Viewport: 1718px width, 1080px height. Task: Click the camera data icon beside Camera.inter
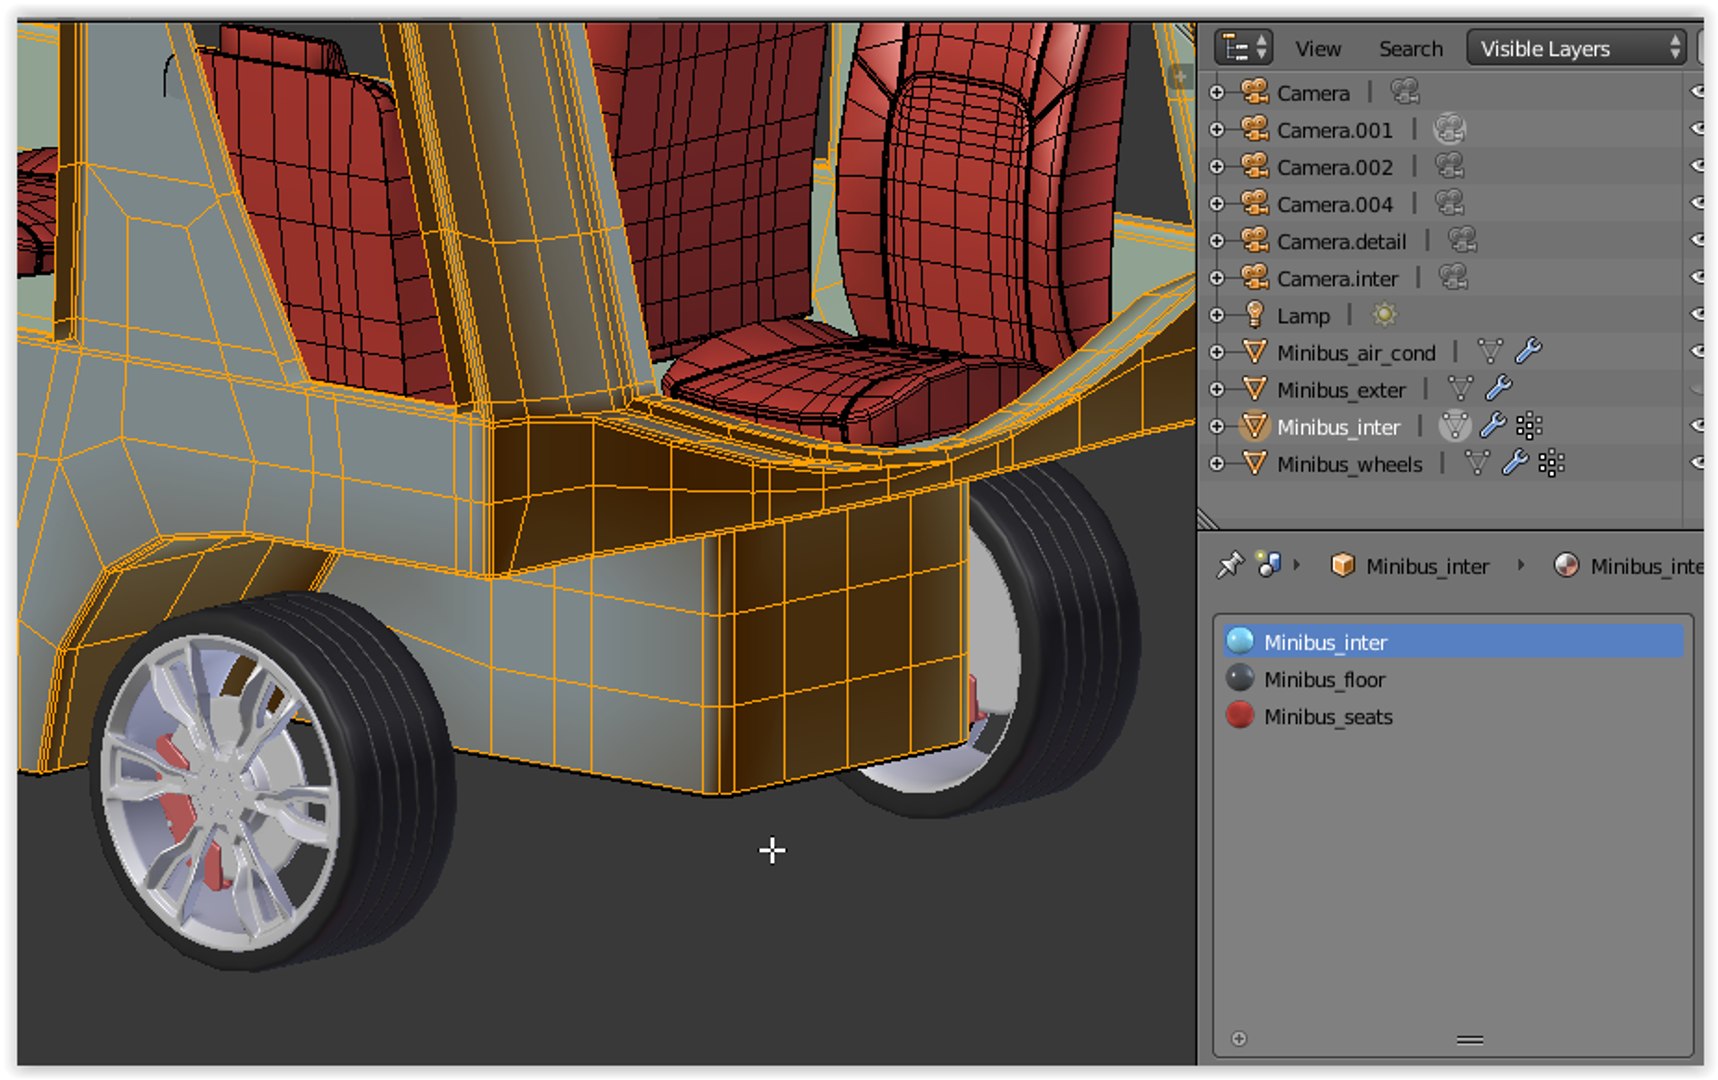coord(1453,276)
